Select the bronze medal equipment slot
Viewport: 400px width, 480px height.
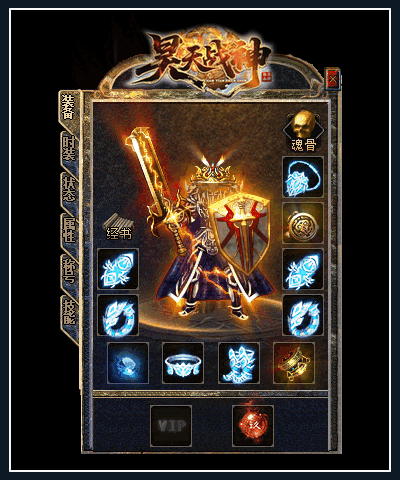coord(303,223)
